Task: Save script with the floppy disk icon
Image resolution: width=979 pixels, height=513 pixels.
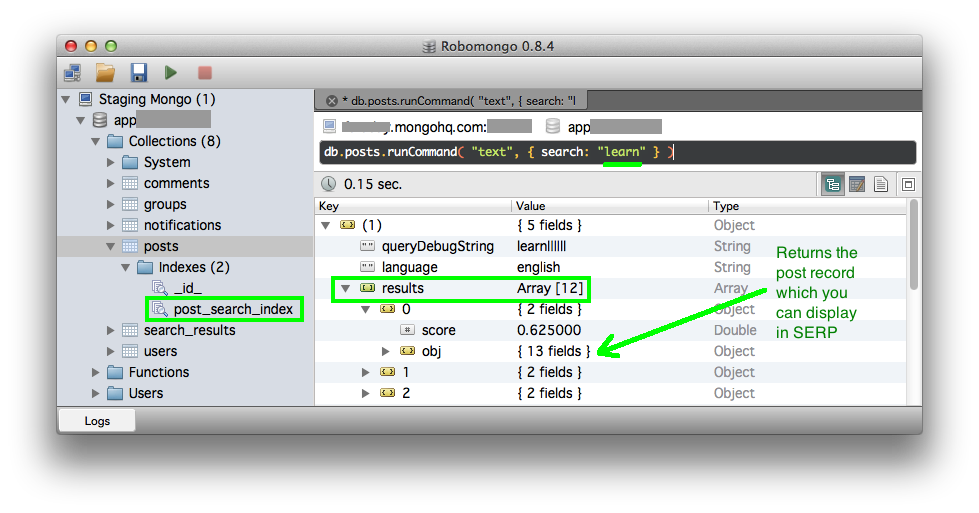Action: click(139, 73)
